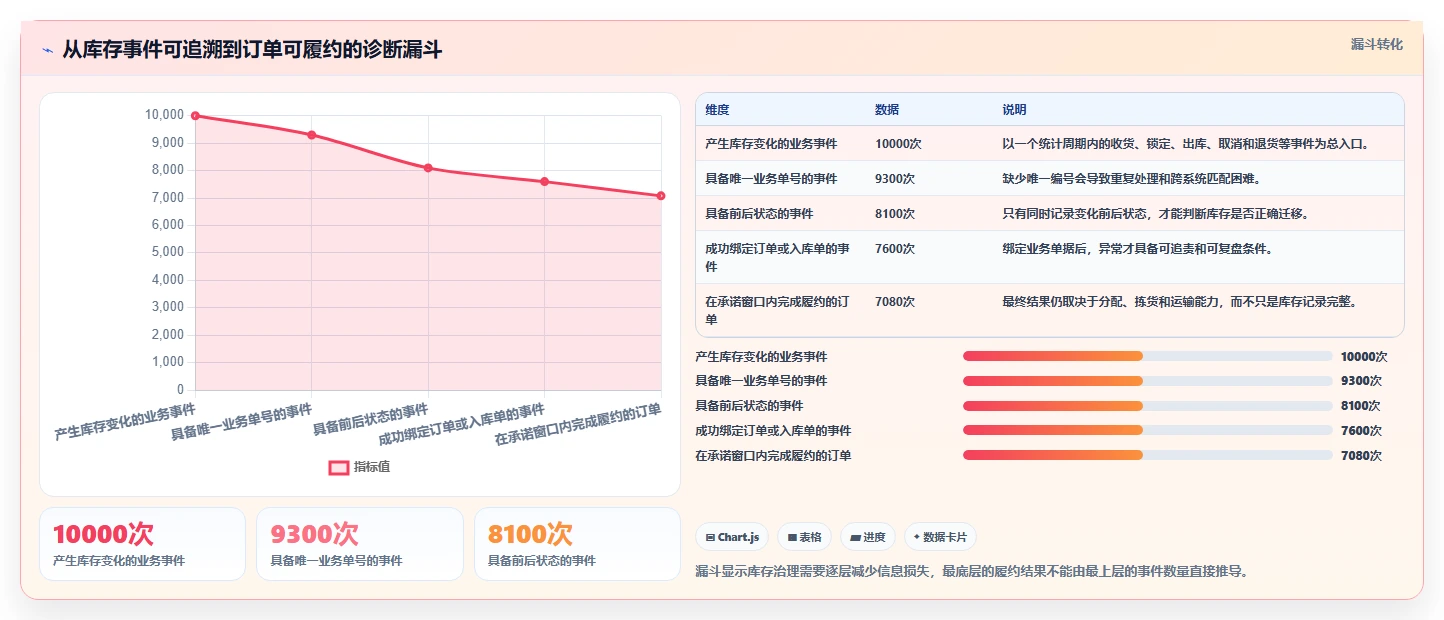Viewport: 1444px width, 620px height.
Task: Click progress bar for 成功绑定订单或入库单的事件
Action: click(1147, 430)
